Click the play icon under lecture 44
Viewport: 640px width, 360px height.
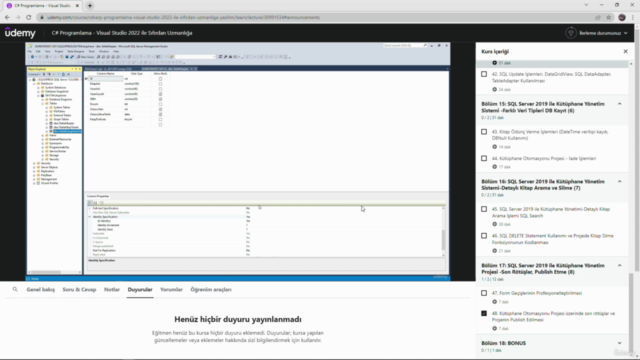pyautogui.click(x=494, y=167)
